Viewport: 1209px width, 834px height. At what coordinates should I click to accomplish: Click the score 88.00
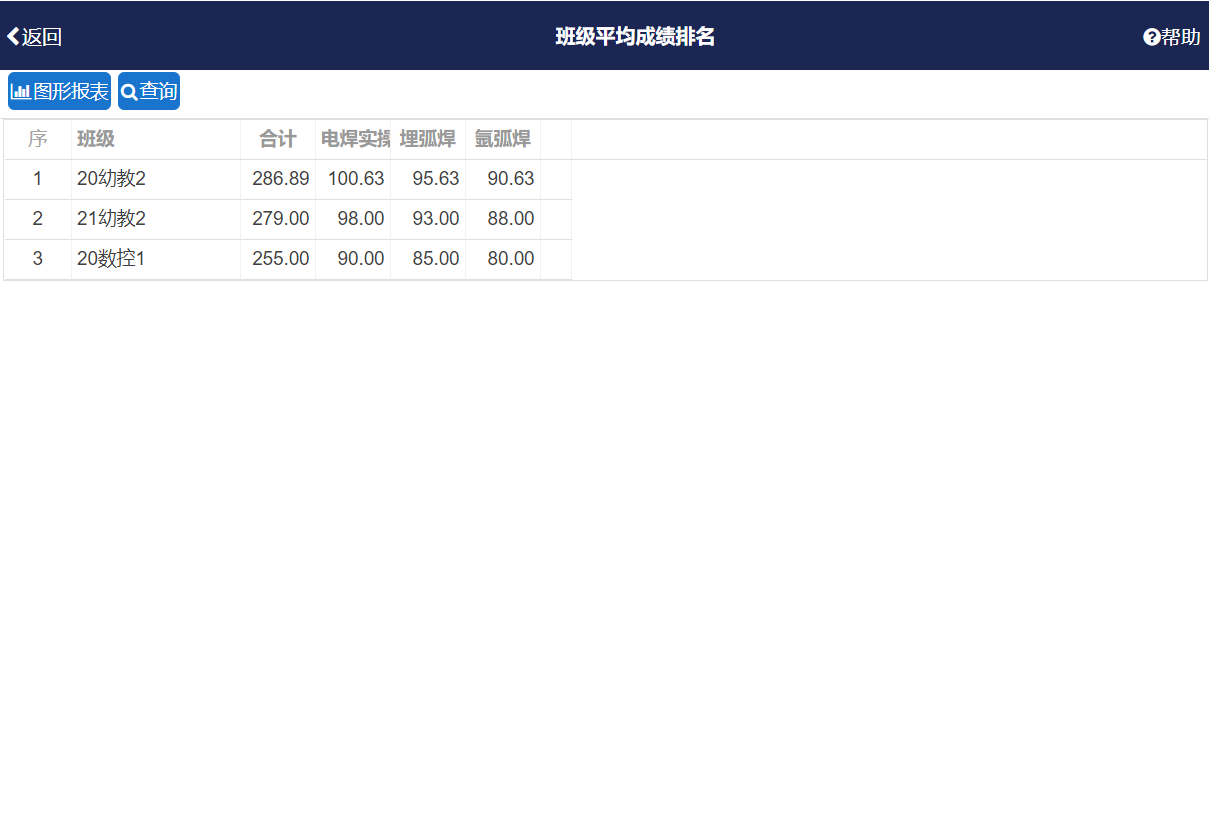tap(503, 219)
